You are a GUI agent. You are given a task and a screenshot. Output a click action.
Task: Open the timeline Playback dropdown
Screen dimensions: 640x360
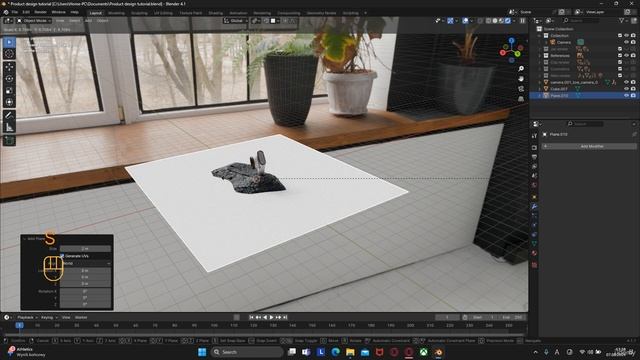coord(27,317)
